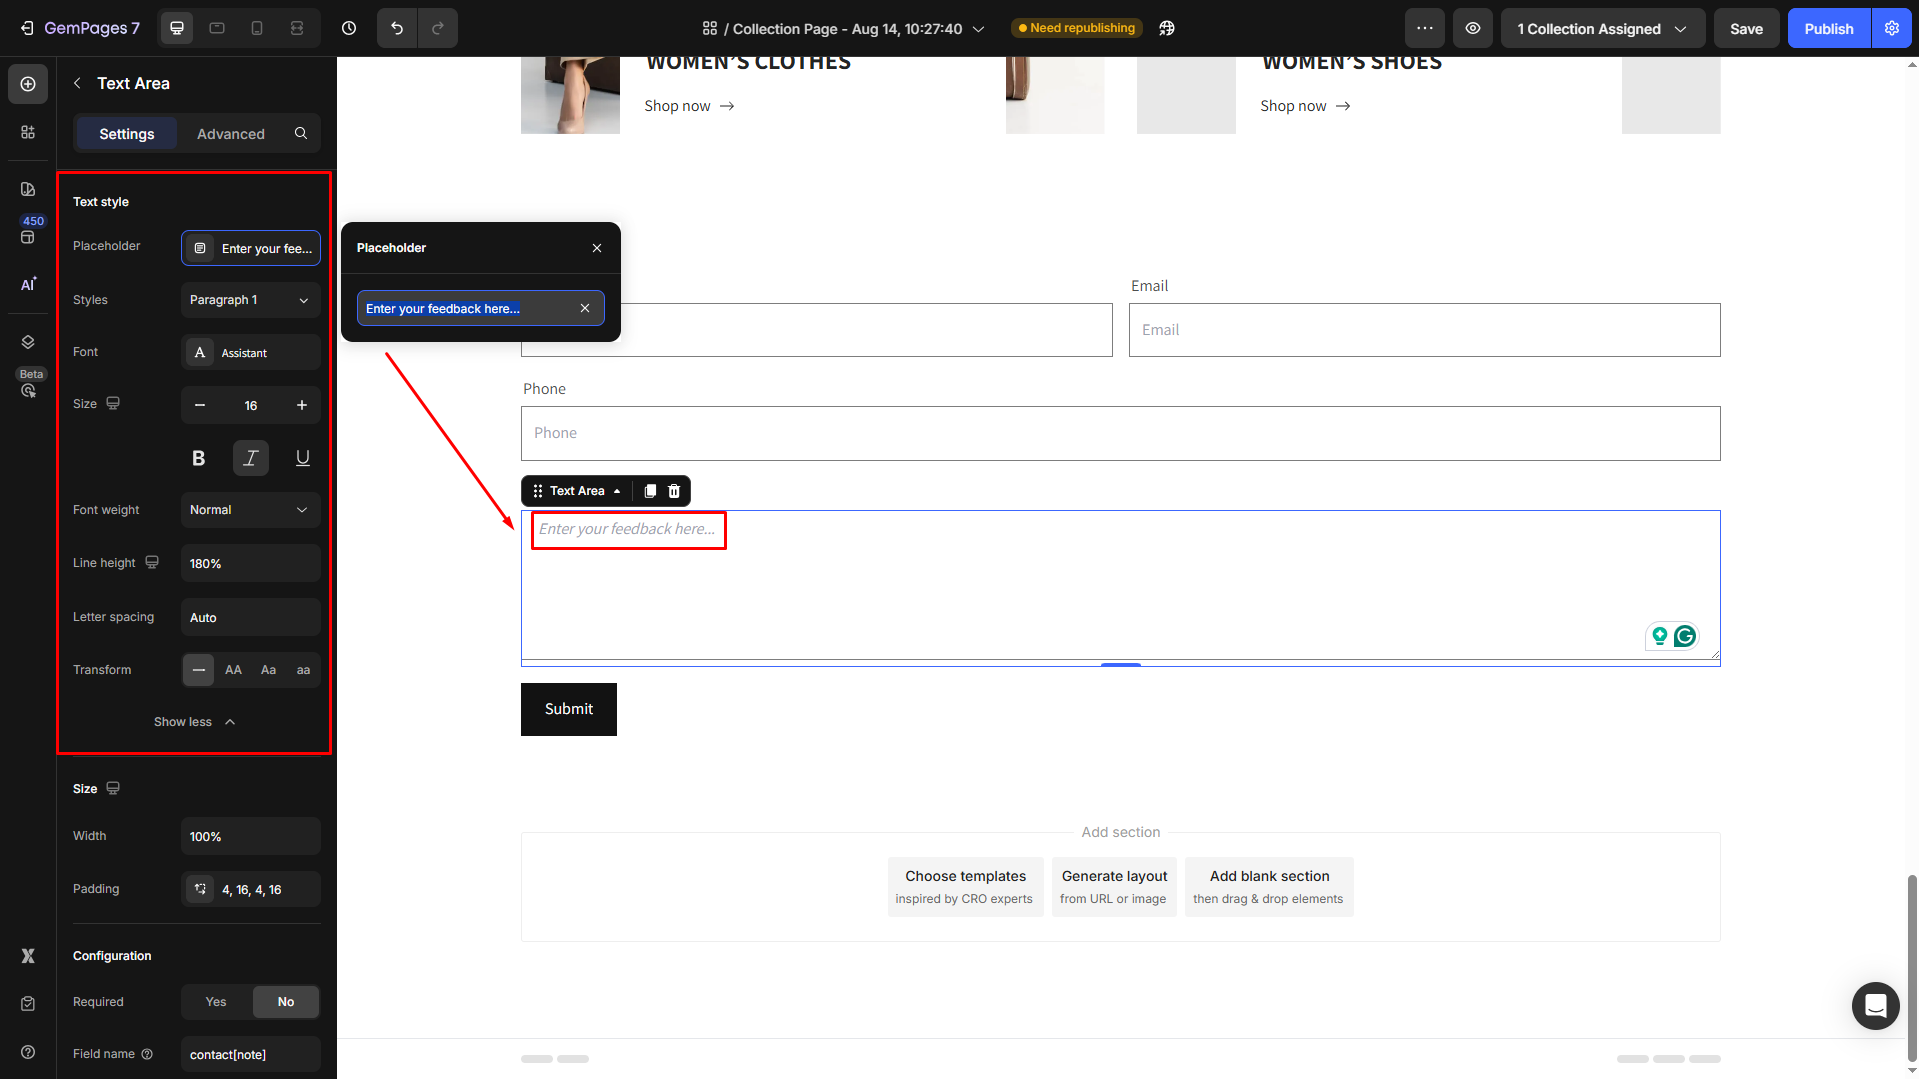Image resolution: width=1919 pixels, height=1079 pixels.
Task: Set Required option to Yes
Action: click(216, 1002)
